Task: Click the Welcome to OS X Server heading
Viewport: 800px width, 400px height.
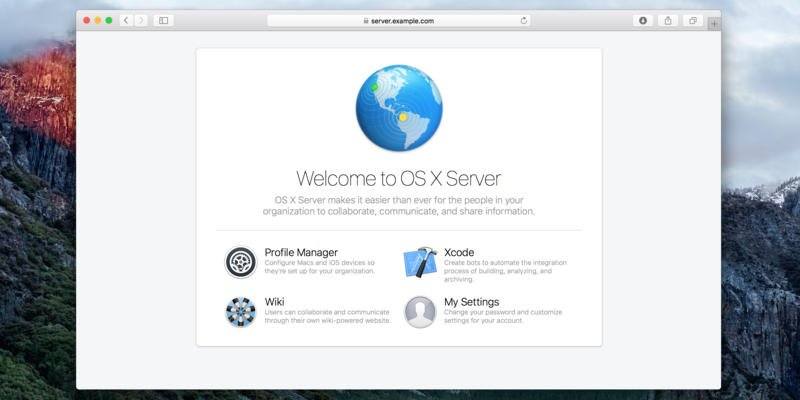Action: [399, 179]
